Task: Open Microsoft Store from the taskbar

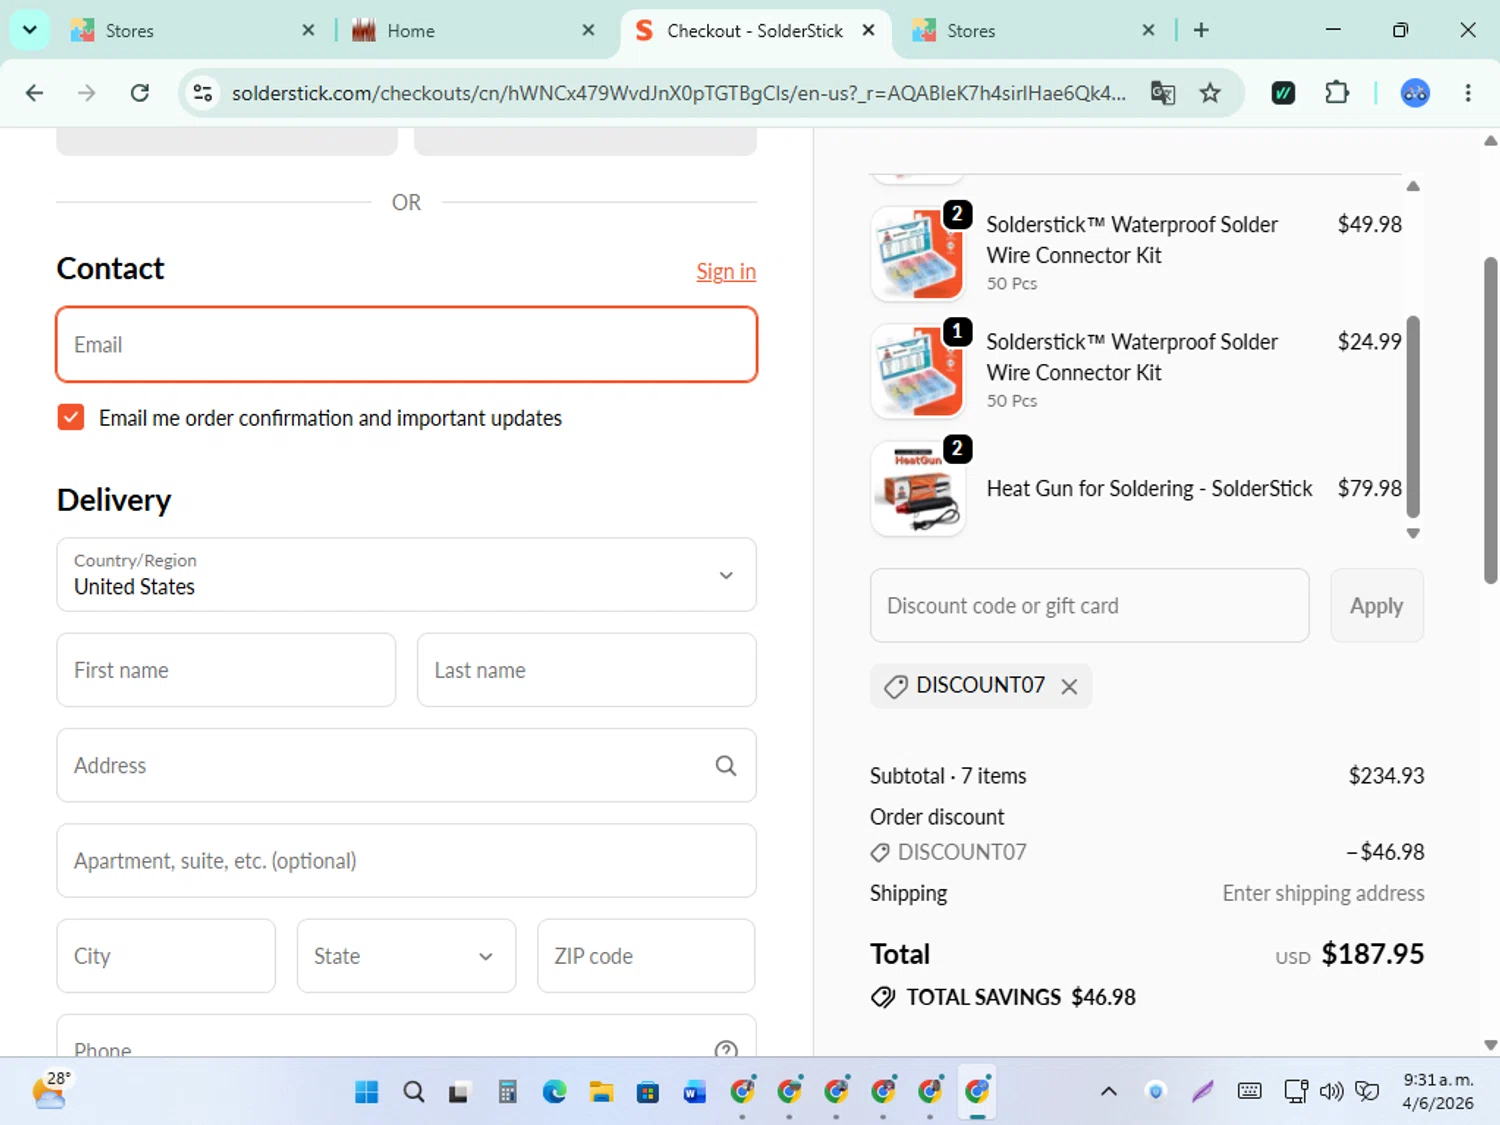Action: tap(648, 1092)
